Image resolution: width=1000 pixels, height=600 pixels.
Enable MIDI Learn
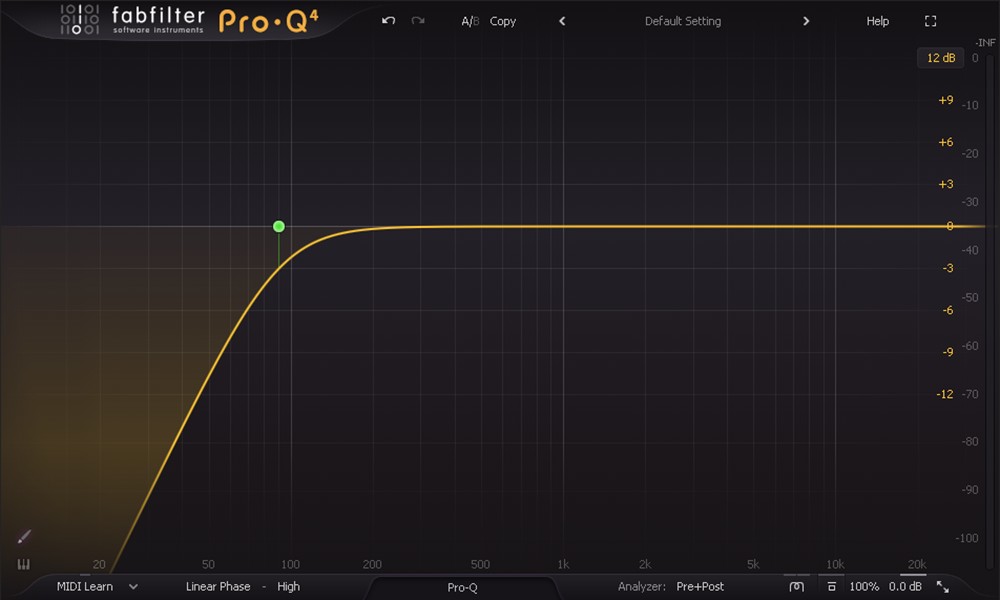pos(85,587)
